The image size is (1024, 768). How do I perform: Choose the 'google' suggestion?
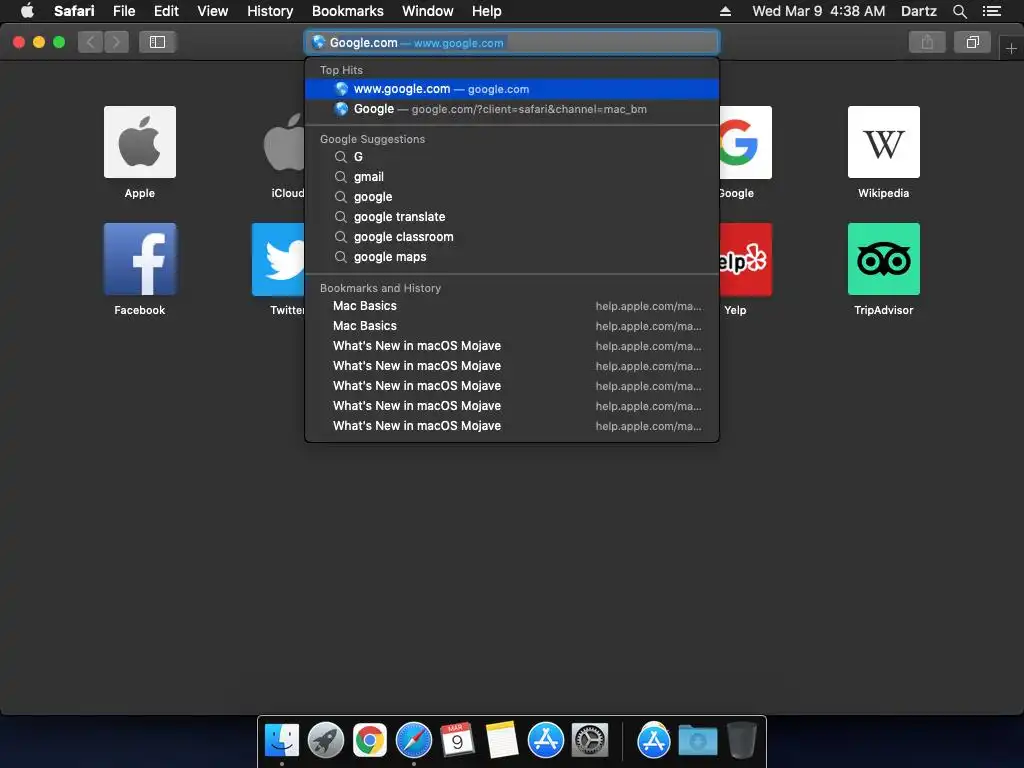(x=511, y=197)
